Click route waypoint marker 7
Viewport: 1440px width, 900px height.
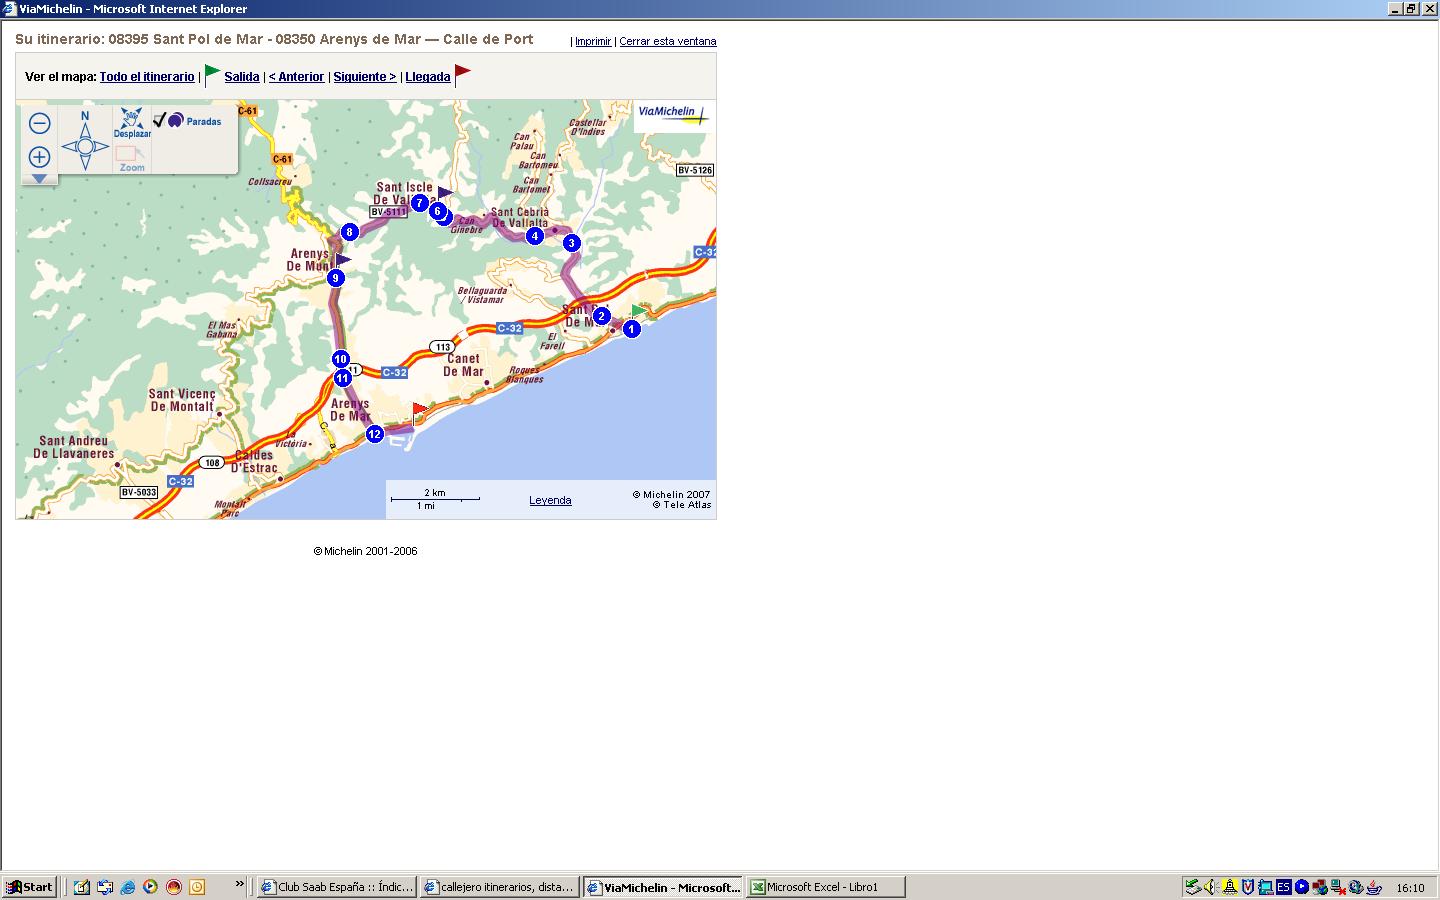[420, 203]
